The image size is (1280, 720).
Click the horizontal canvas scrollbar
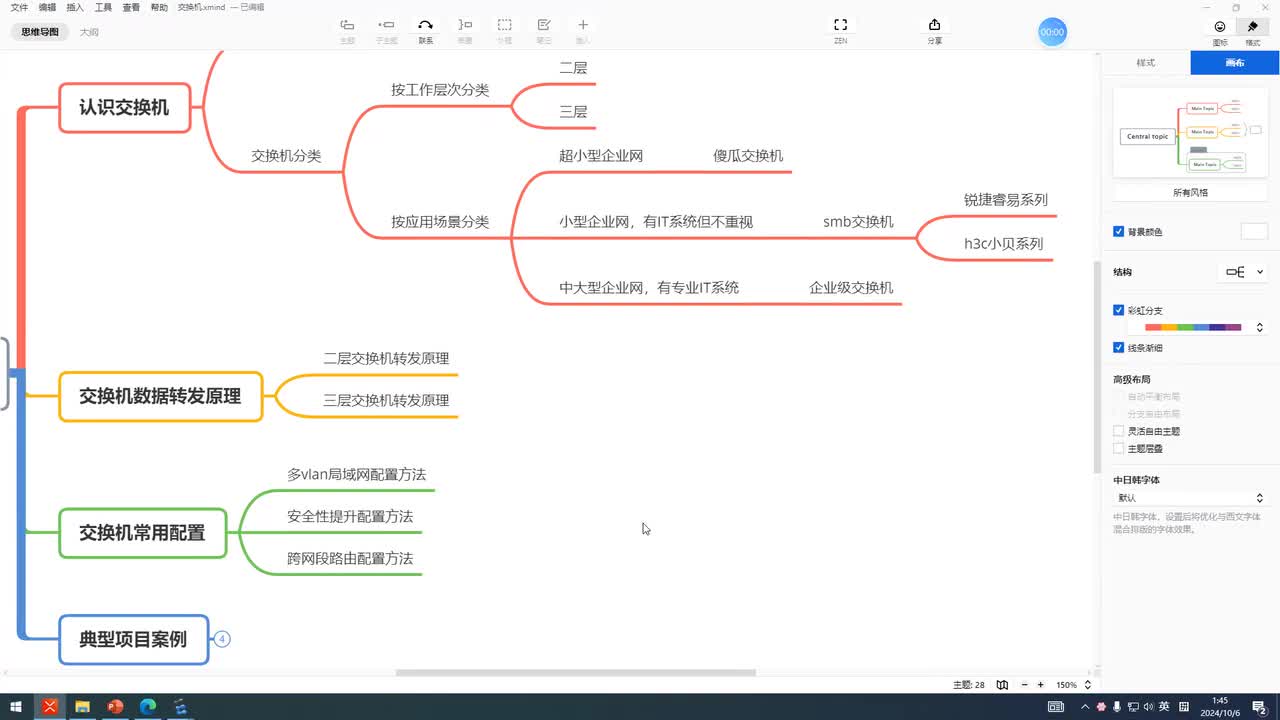pos(576,673)
